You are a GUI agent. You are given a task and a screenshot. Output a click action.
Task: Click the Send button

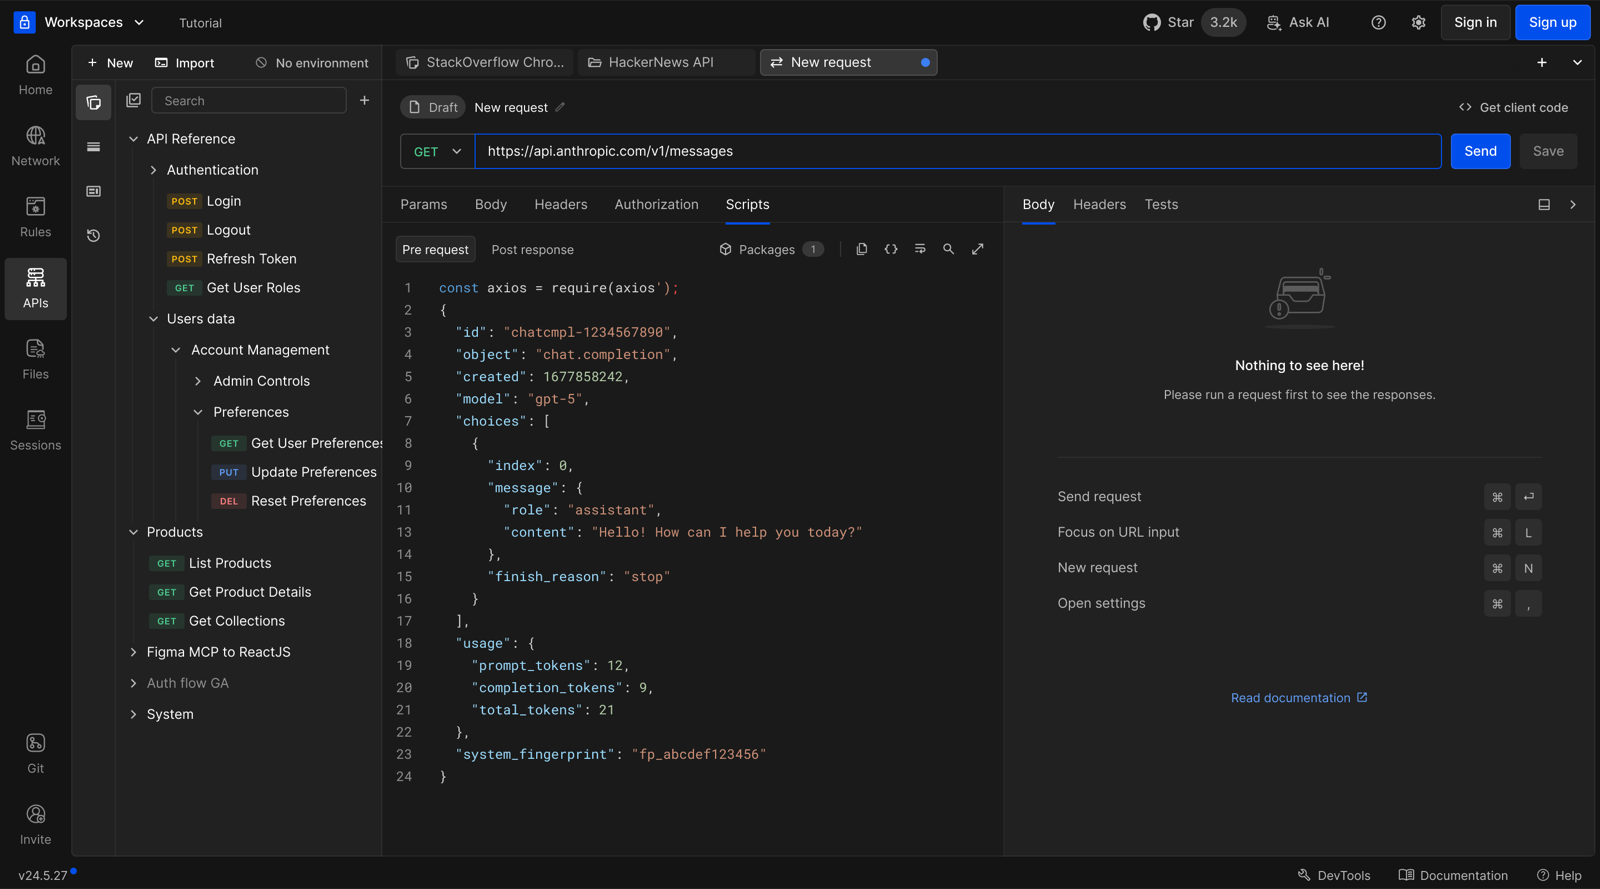(x=1480, y=151)
